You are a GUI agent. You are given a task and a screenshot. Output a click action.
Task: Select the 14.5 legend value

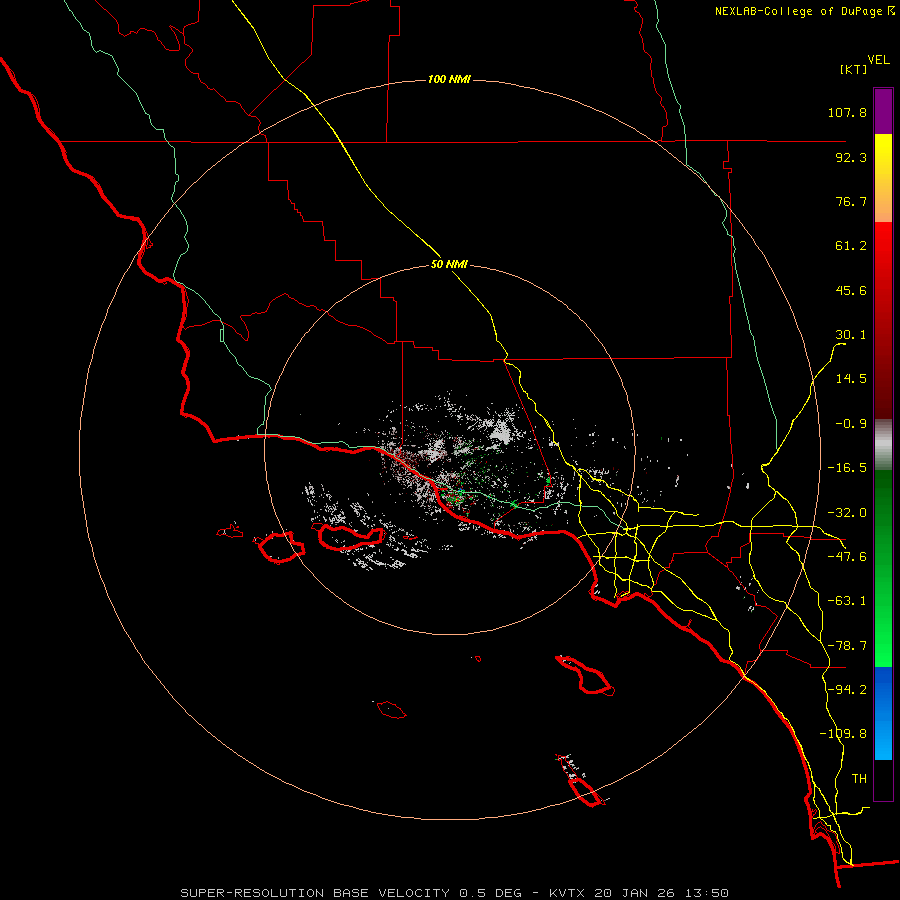(x=851, y=379)
